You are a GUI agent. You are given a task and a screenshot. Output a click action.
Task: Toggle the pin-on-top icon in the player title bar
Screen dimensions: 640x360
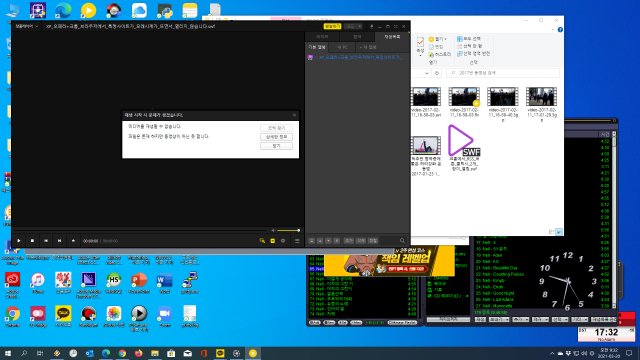(x=371, y=27)
